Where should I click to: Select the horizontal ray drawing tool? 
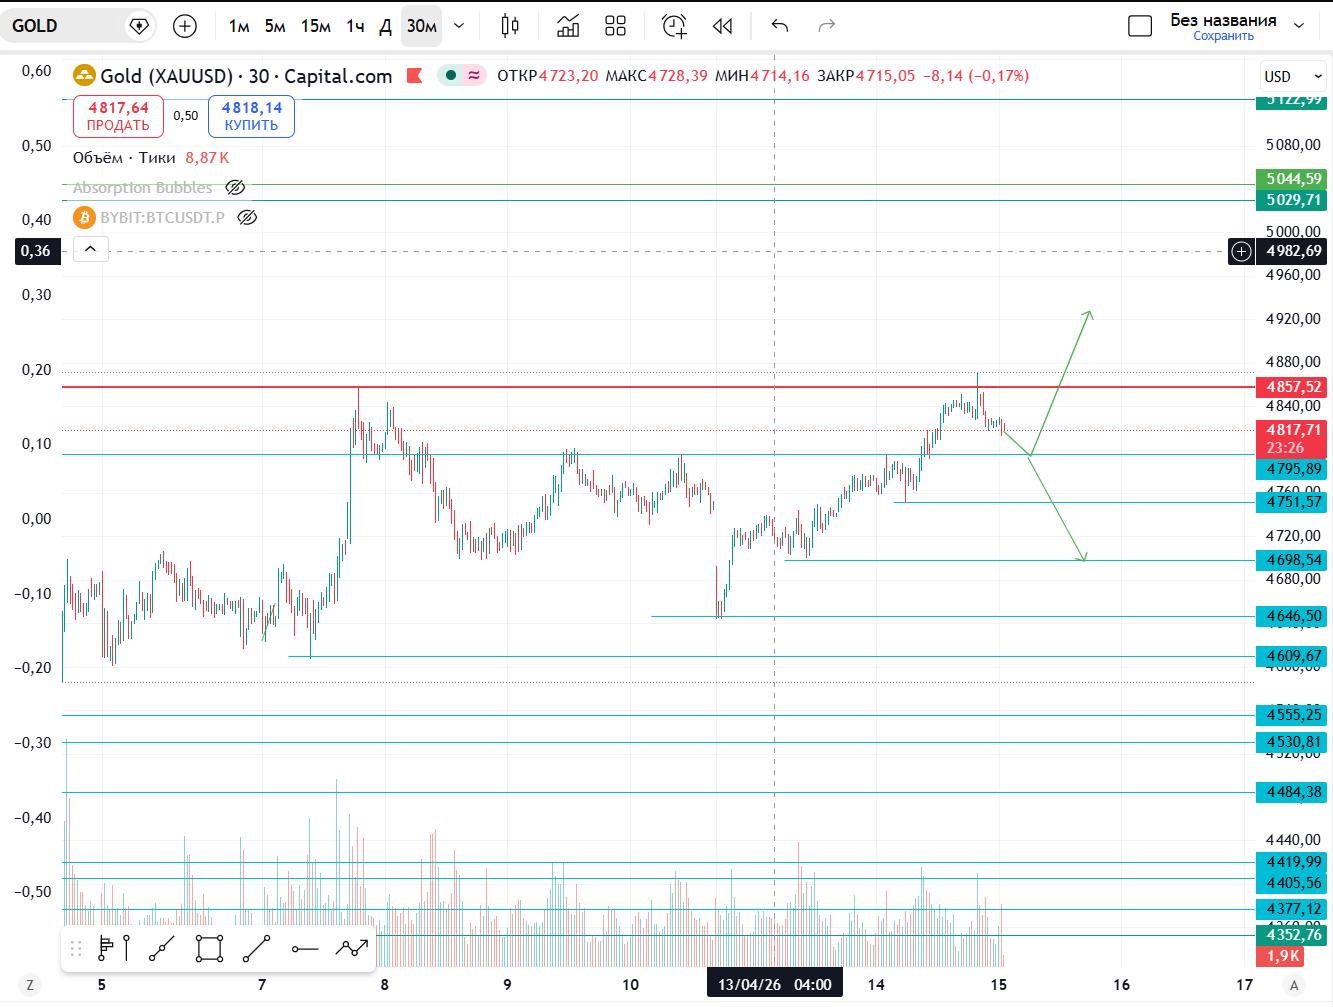tap(305, 948)
